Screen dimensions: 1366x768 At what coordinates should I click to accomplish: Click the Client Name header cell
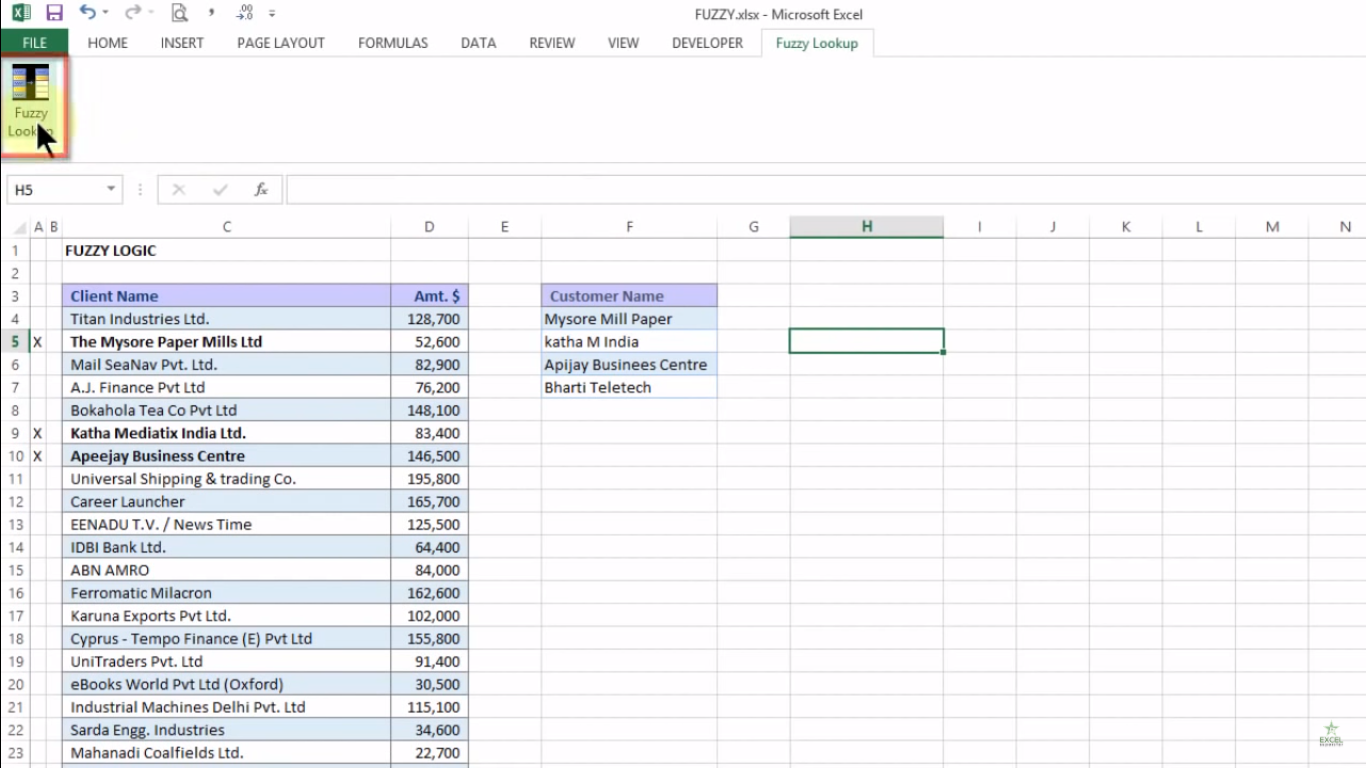(227, 296)
